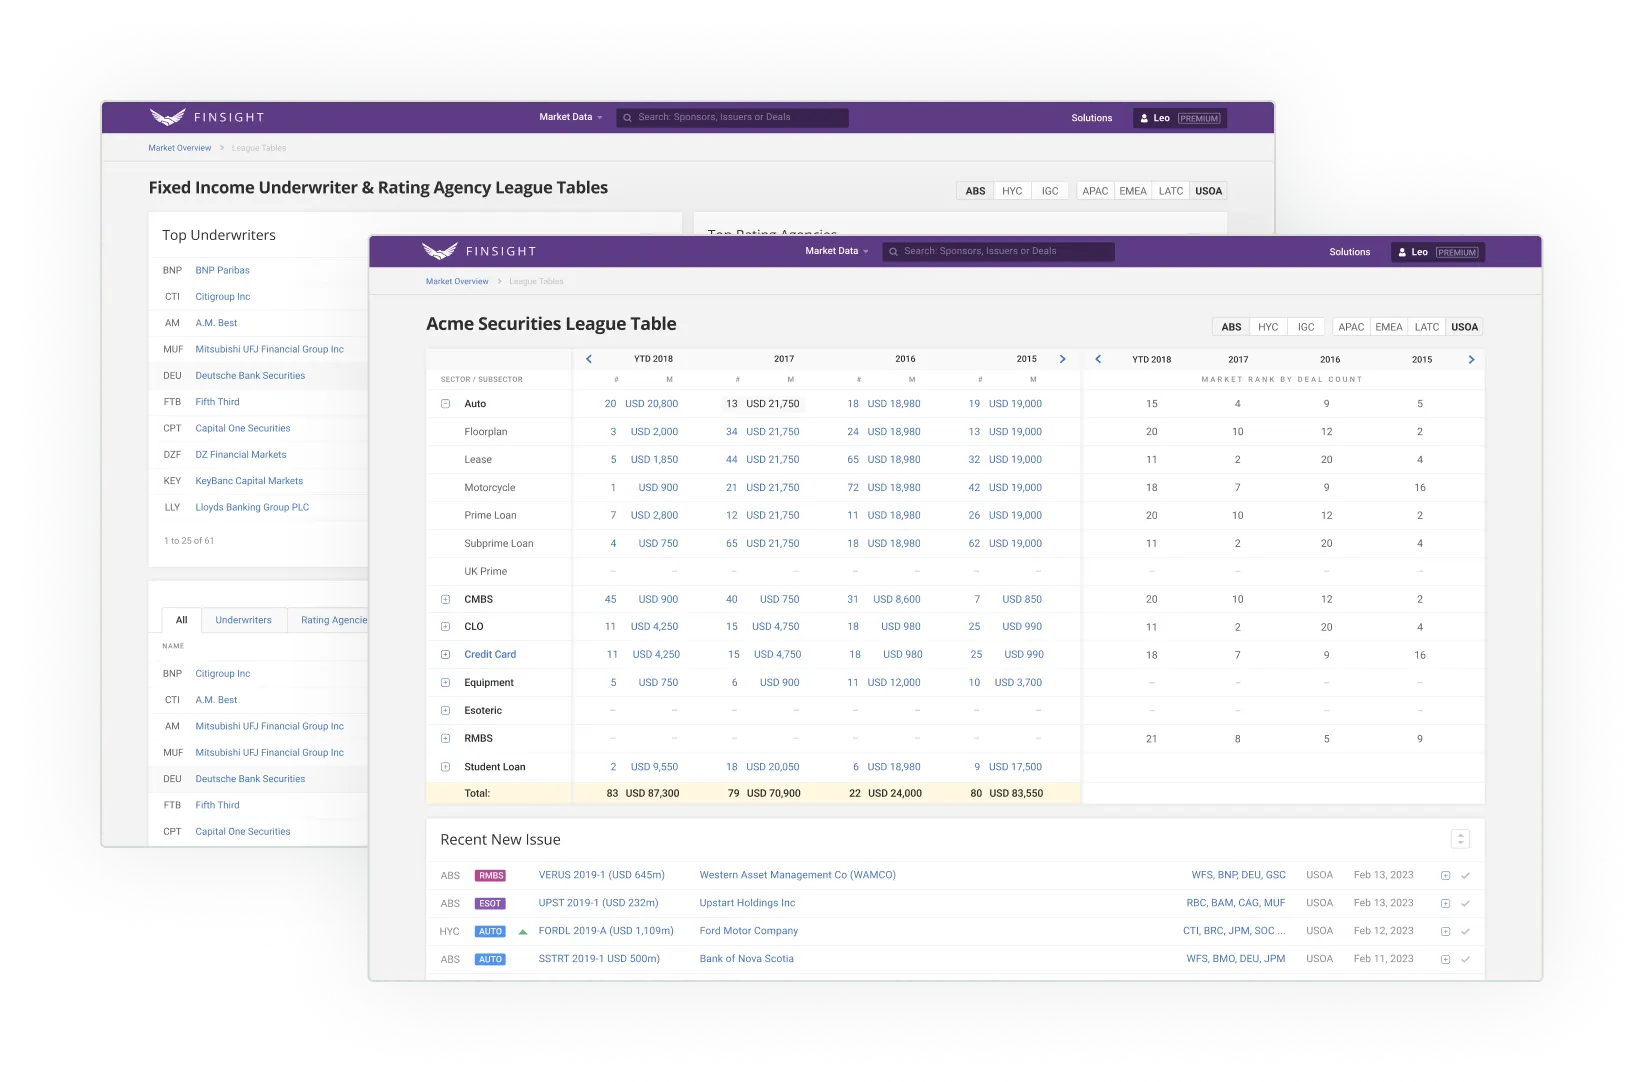Expand the Student Loan sector row

point(445,767)
